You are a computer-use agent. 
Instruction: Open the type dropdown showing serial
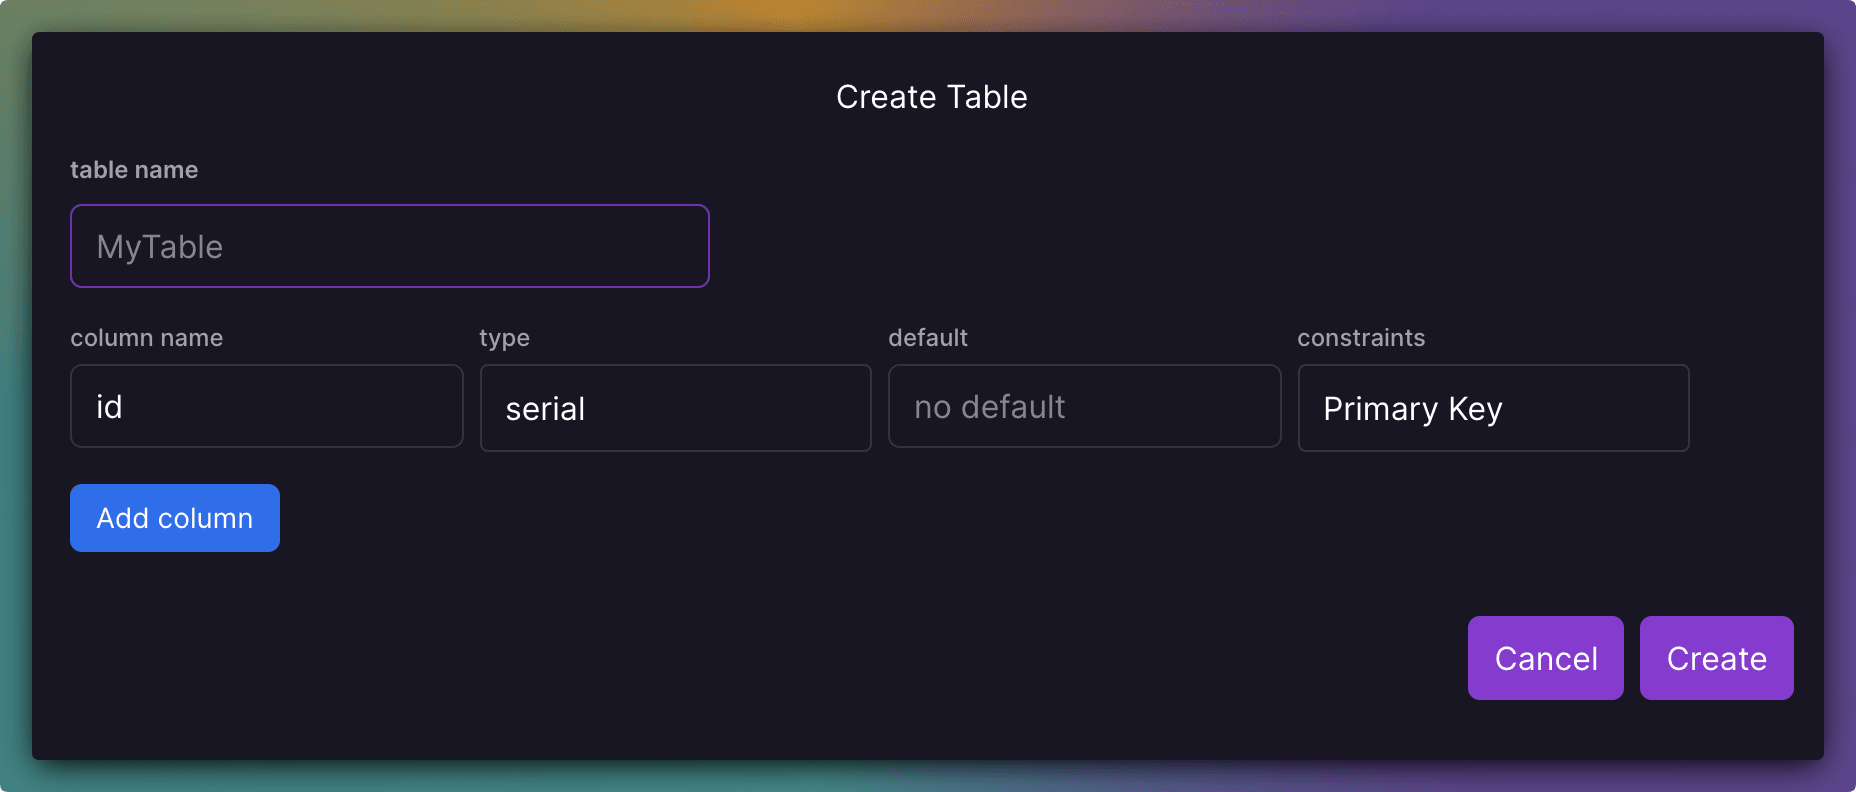click(x=676, y=408)
